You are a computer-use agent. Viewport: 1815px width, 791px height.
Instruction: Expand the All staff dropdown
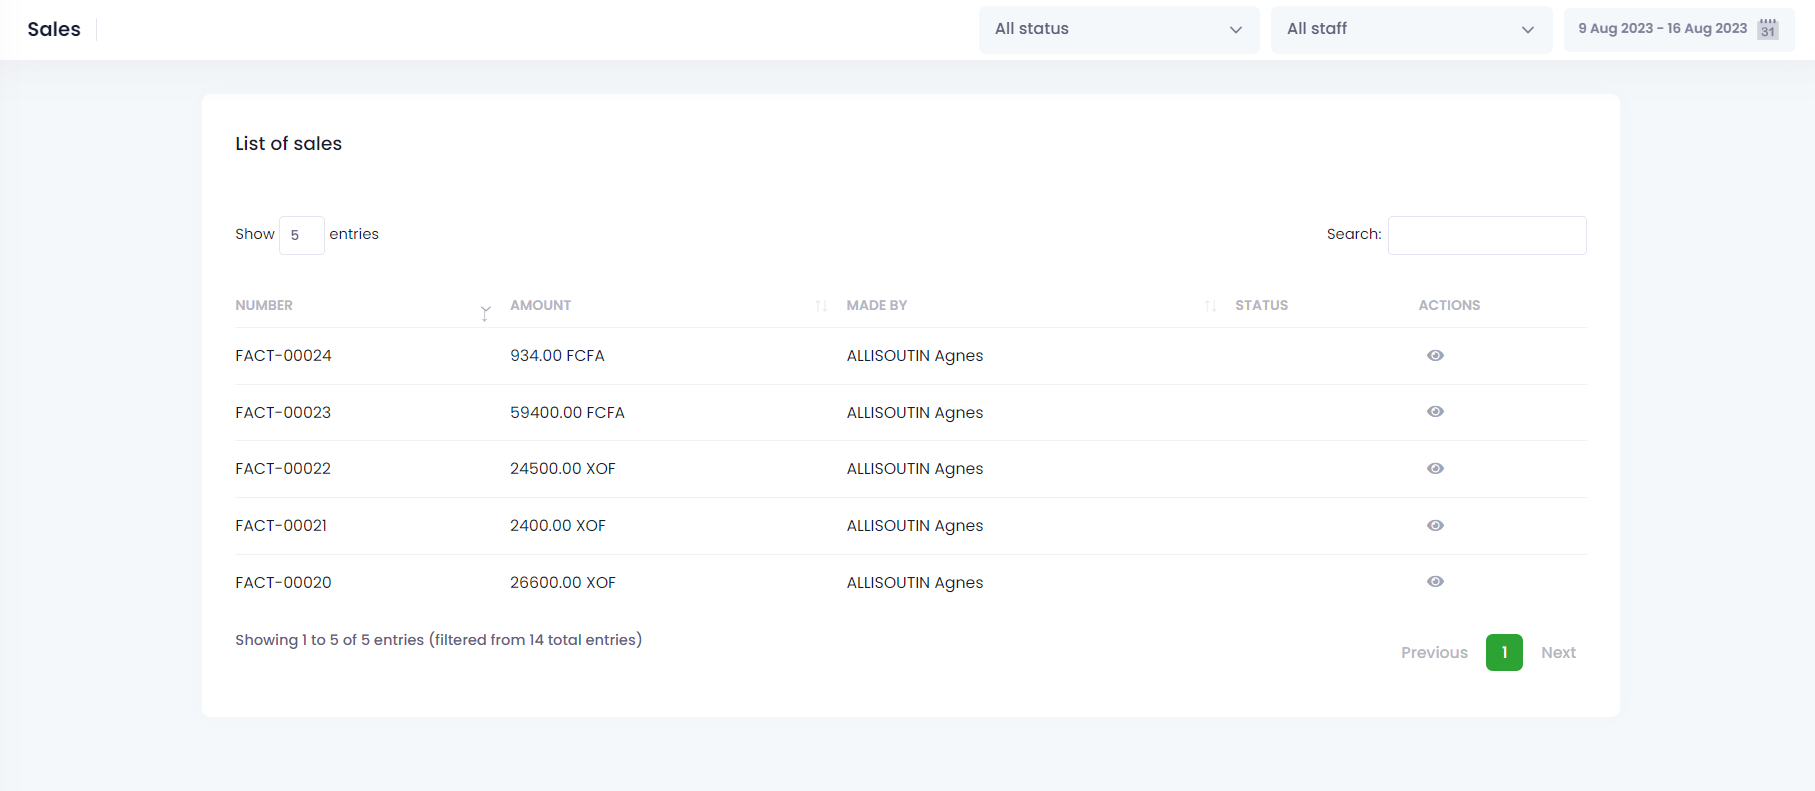[1410, 29]
